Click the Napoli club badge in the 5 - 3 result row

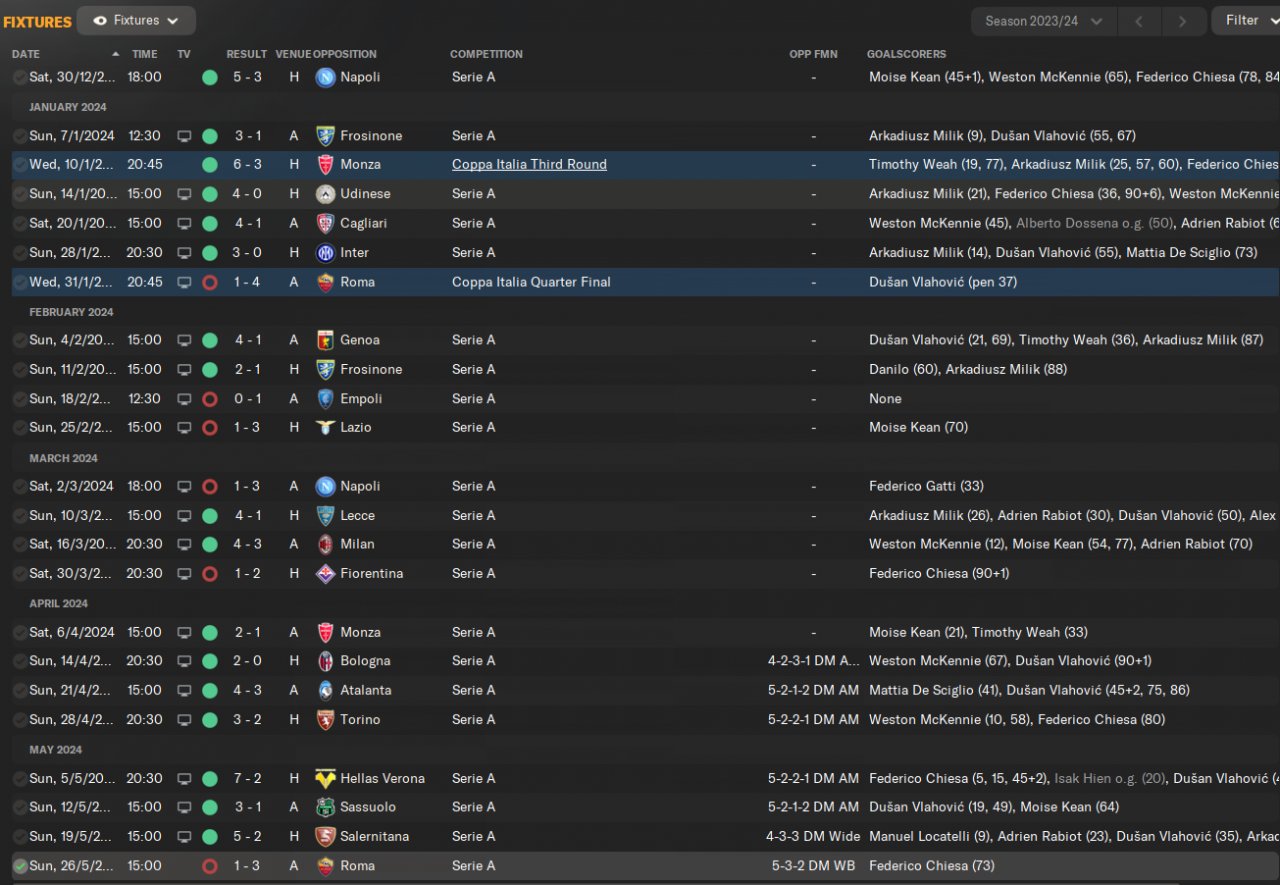tap(325, 77)
